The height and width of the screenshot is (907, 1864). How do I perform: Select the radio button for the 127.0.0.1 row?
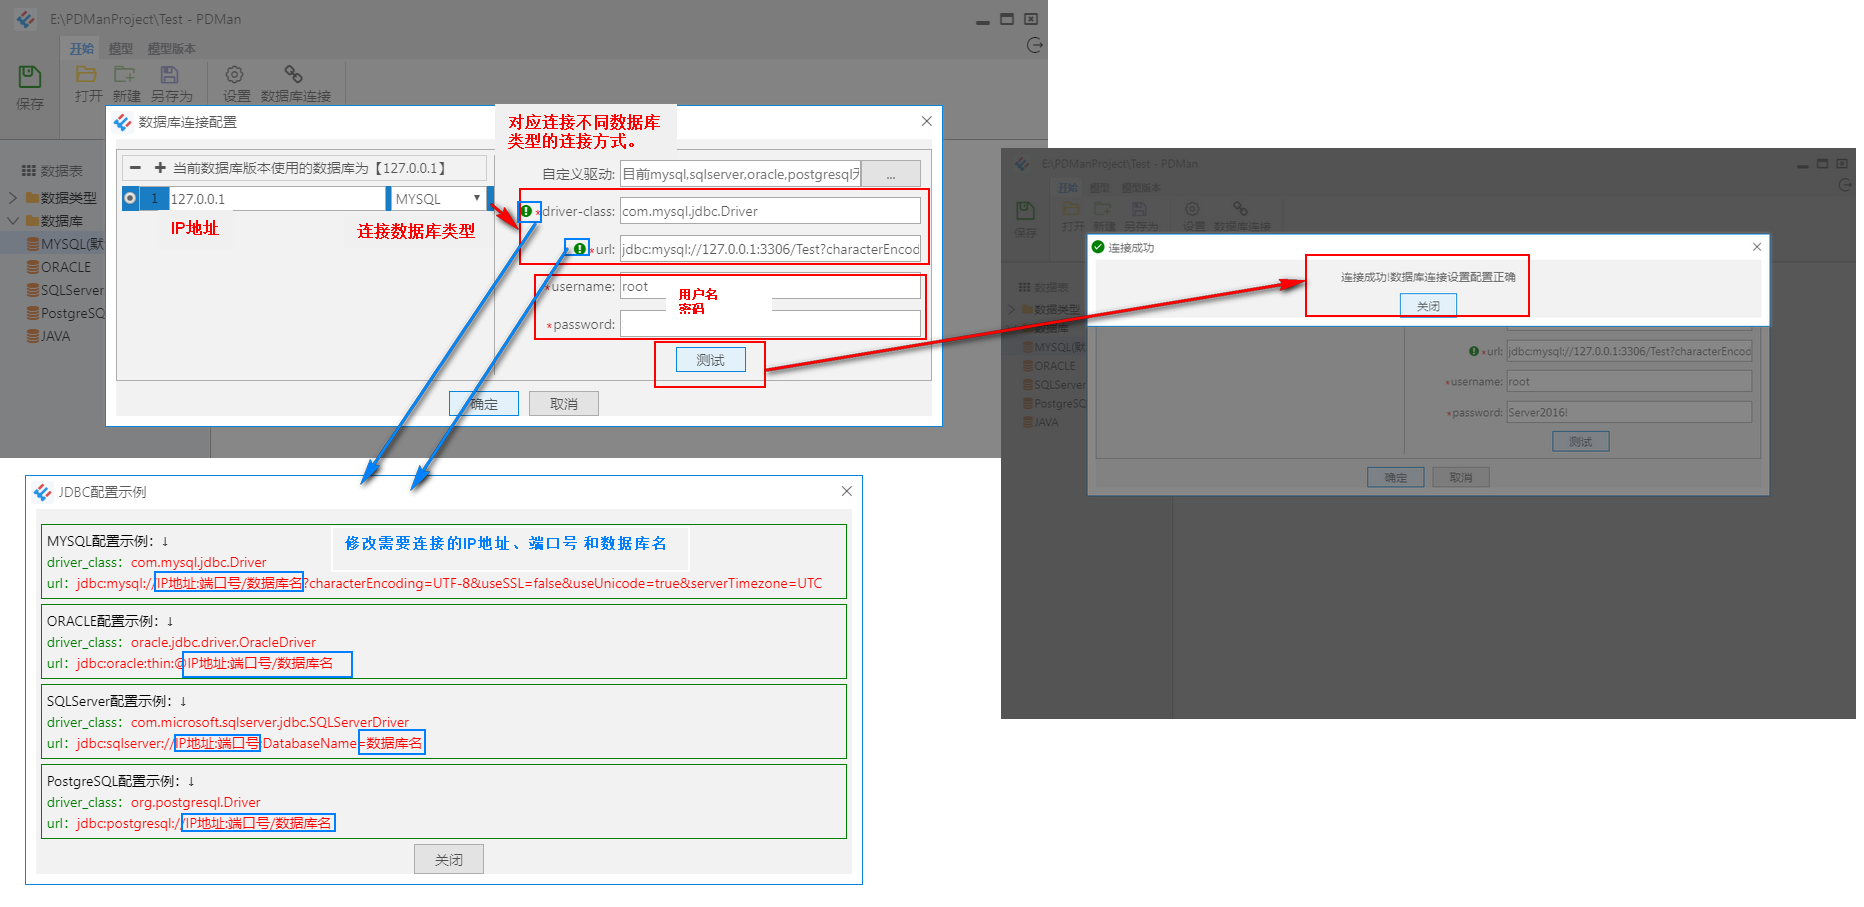tap(130, 198)
